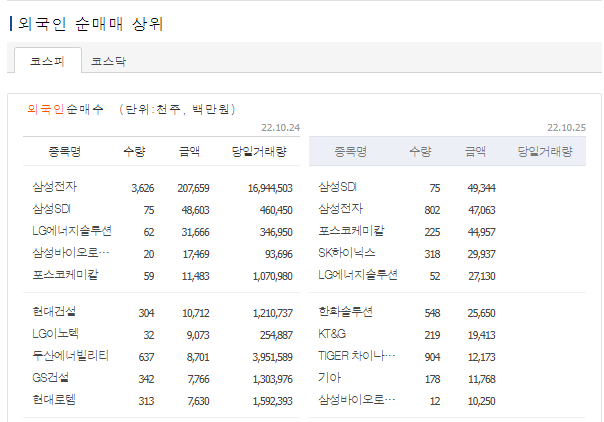Select the 44,957 amount value

(x=482, y=232)
